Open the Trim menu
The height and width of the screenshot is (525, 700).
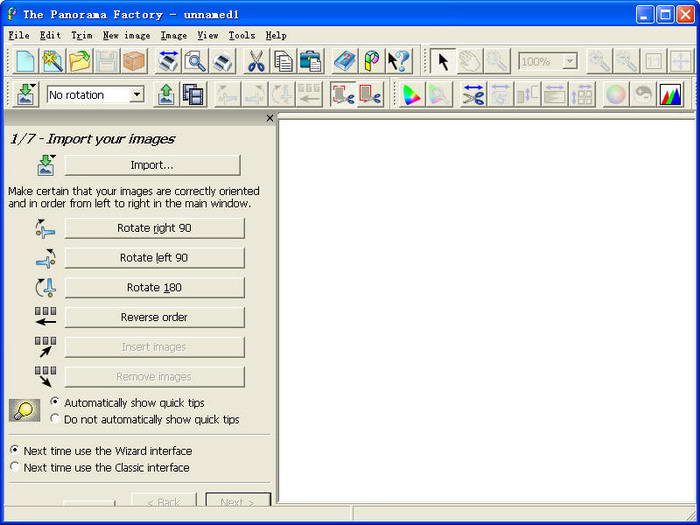pos(82,35)
